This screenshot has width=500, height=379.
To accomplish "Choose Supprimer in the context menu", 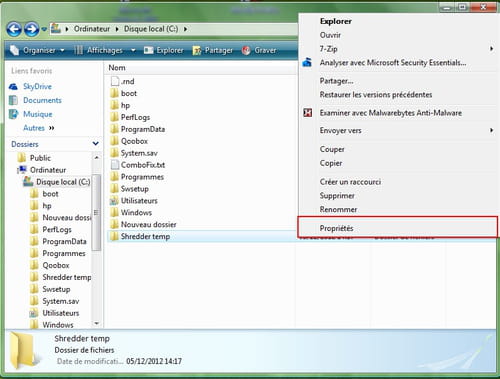I will click(x=337, y=196).
